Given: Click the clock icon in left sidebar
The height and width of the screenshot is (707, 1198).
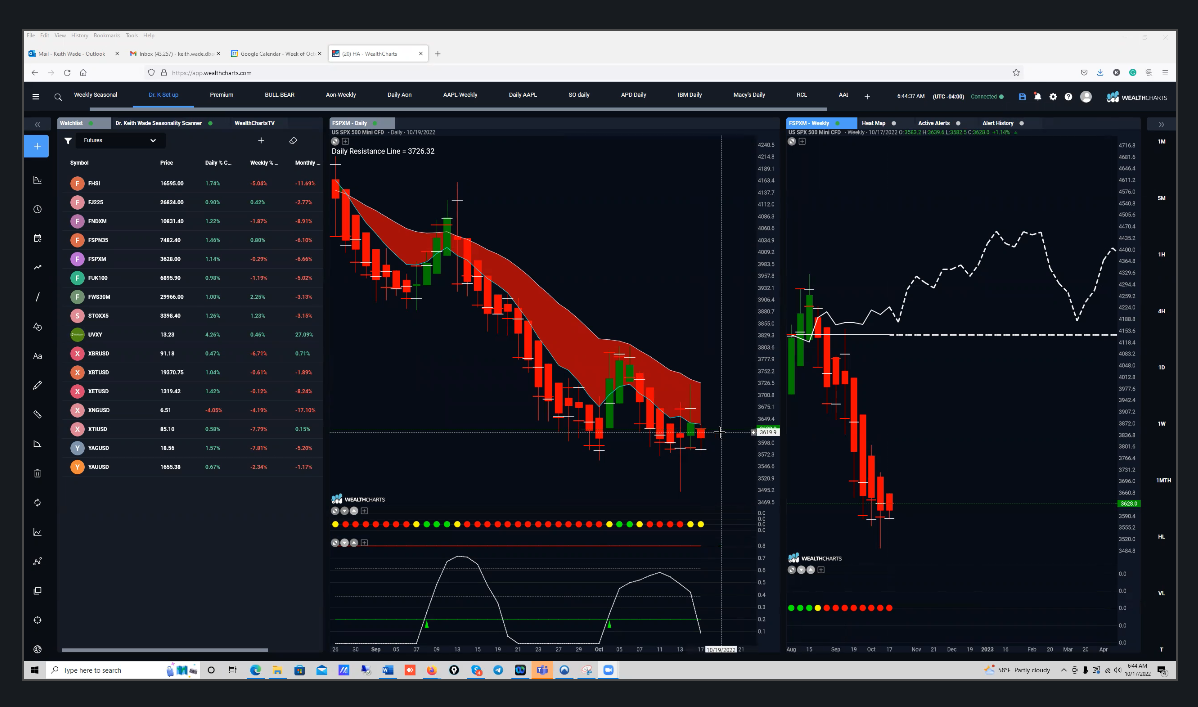Looking at the screenshot, I should (x=37, y=209).
